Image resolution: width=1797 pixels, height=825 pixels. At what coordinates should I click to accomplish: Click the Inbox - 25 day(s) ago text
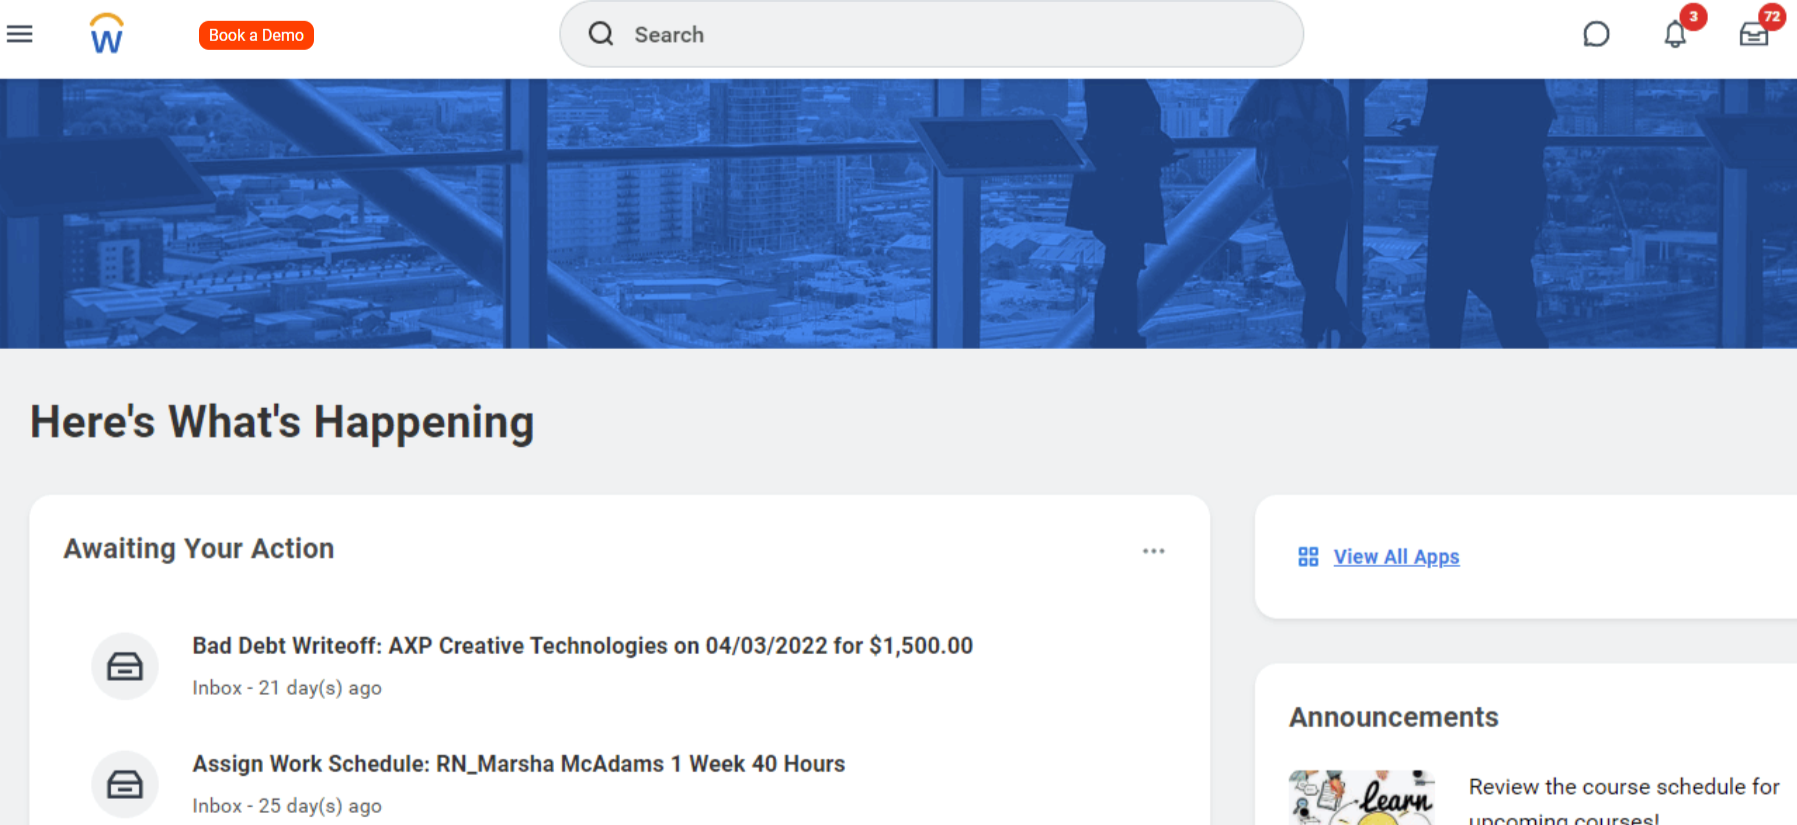287,806
